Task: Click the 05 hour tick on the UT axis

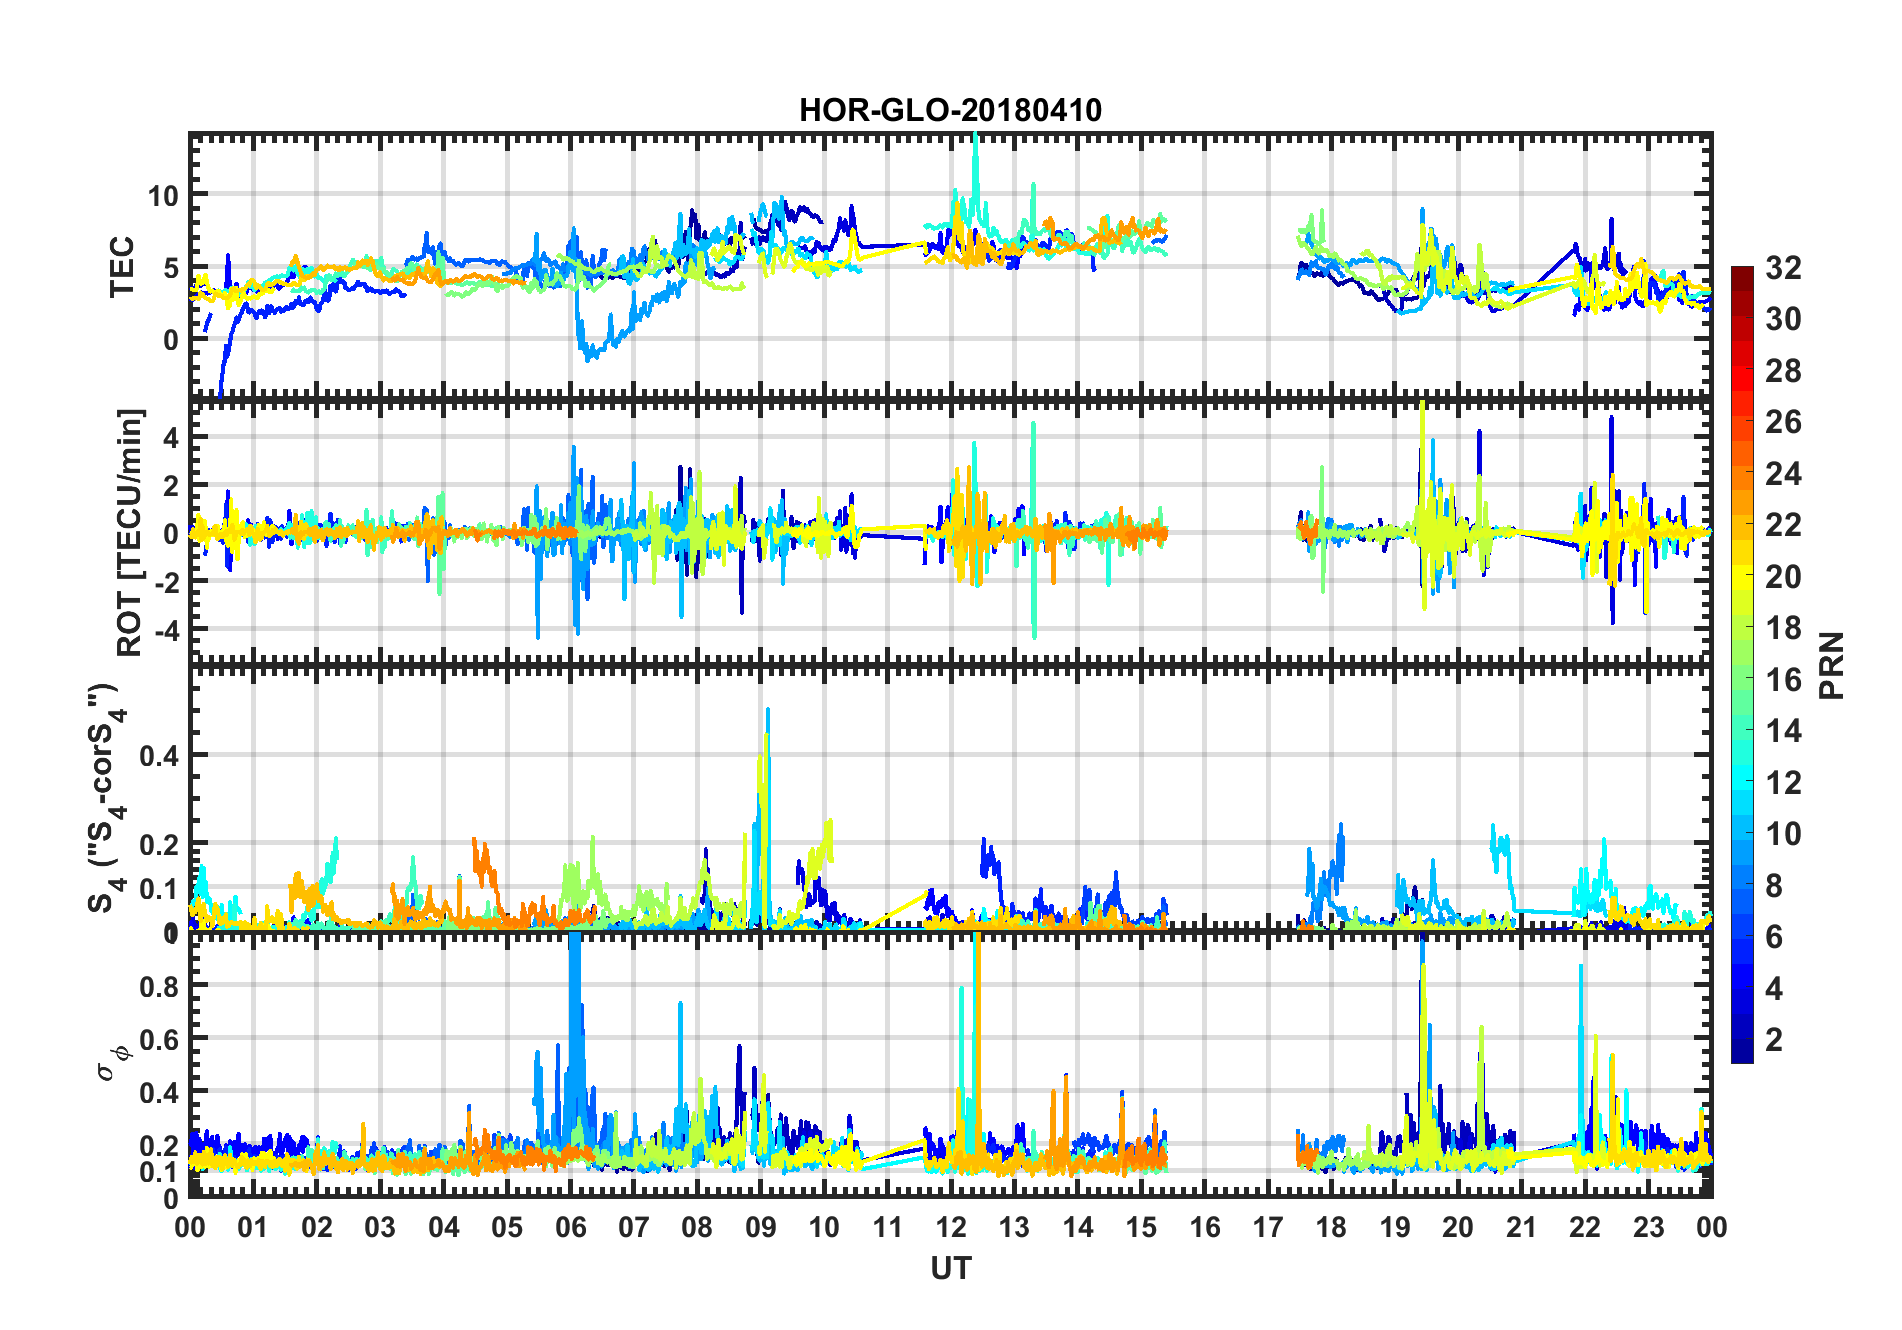Action: [x=507, y=1228]
